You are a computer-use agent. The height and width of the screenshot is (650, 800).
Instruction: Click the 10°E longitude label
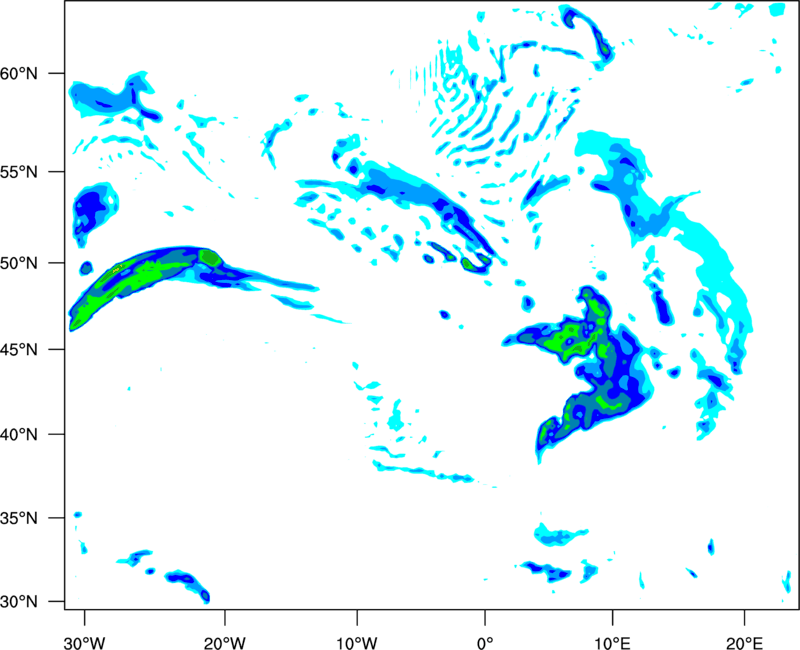tap(612, 643)
